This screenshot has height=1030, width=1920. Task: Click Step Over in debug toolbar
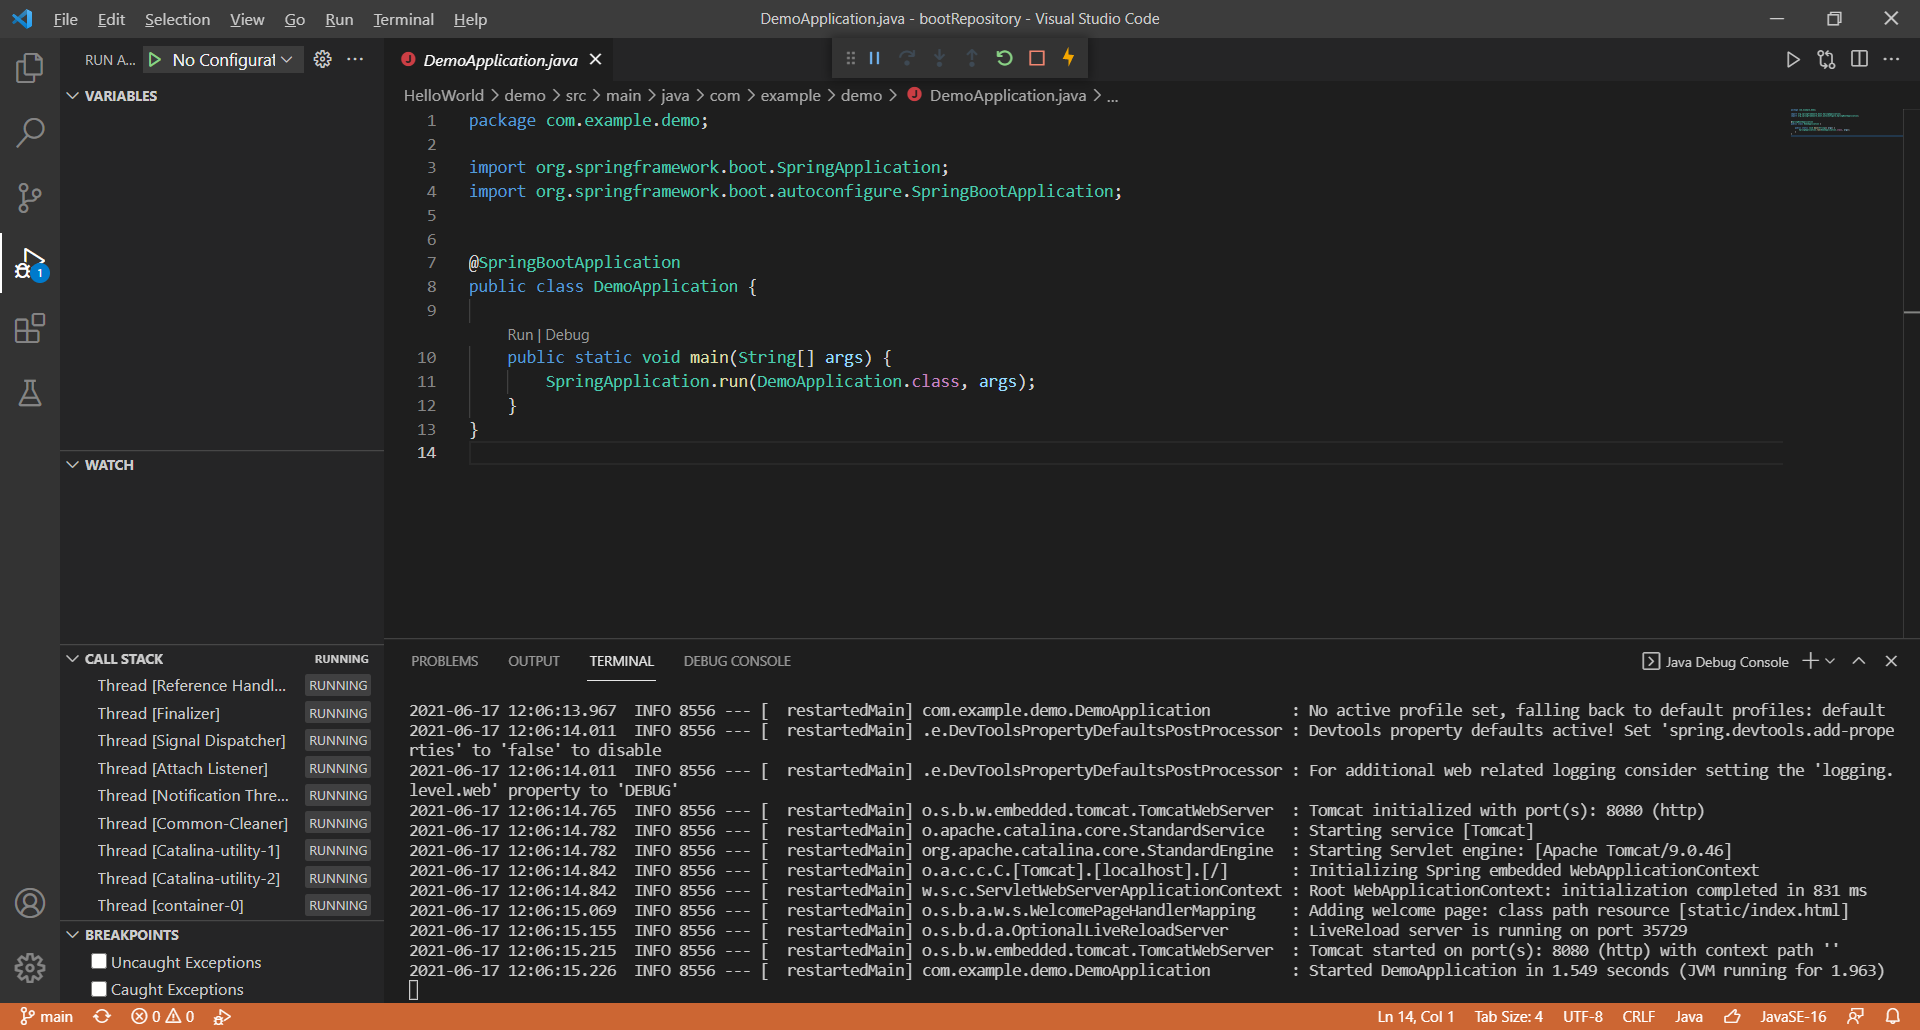click(907, 58)
